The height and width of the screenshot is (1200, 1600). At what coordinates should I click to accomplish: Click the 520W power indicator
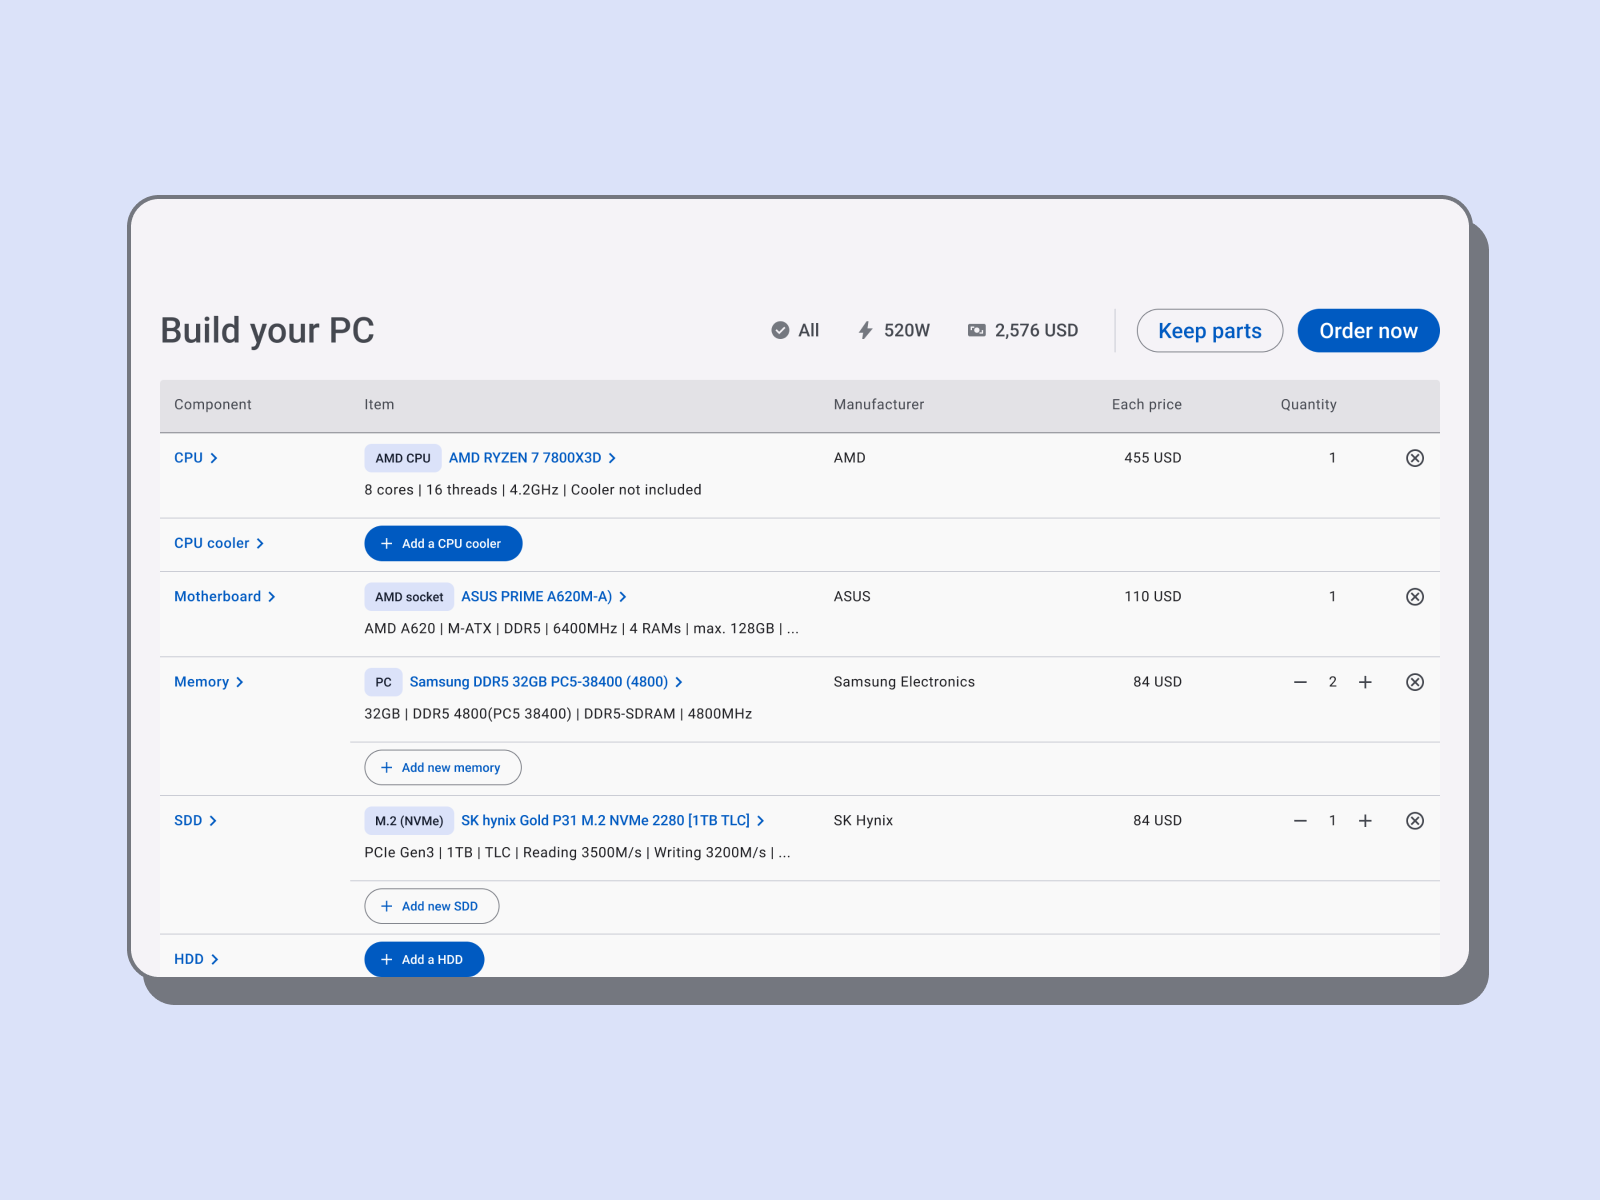894,330
